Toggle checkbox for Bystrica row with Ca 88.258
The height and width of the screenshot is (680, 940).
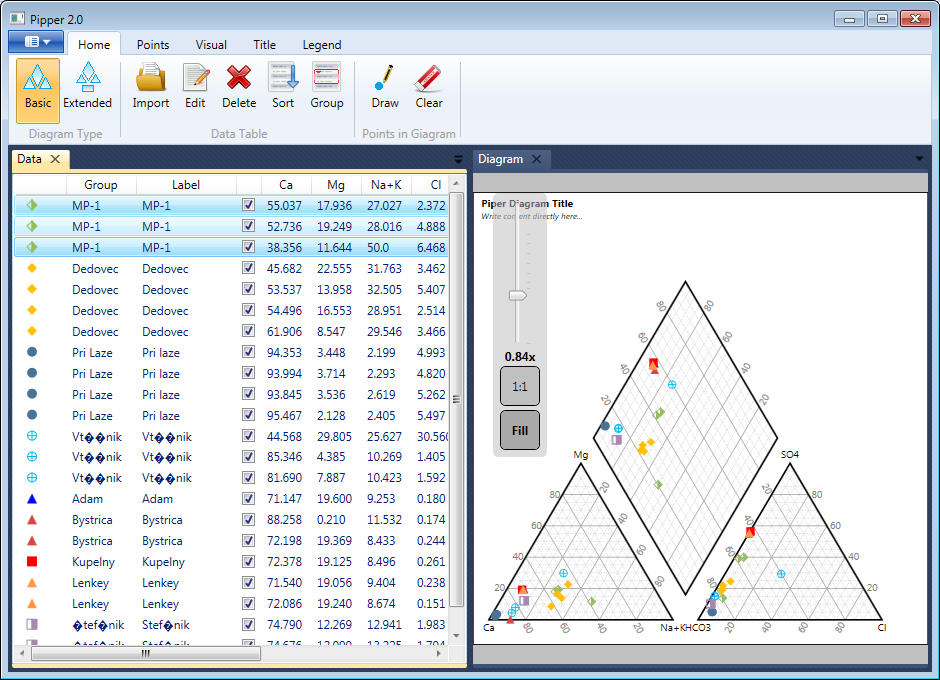pyautogui.click(x=248, y=519)
